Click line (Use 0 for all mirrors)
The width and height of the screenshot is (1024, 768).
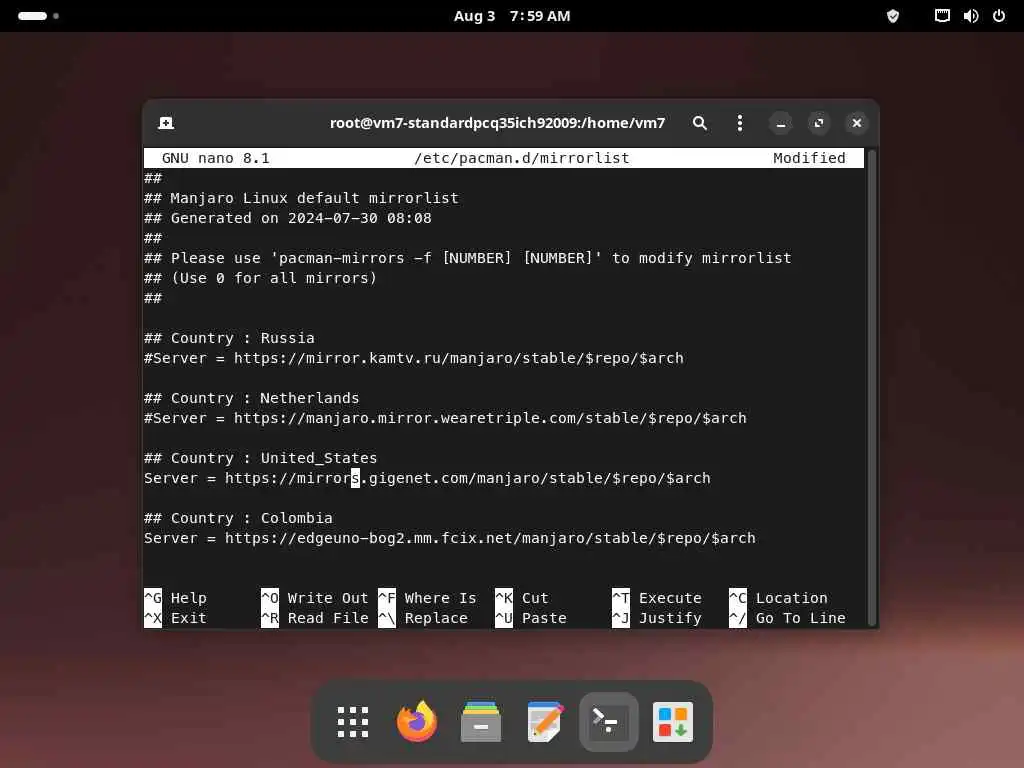[x=261, y=278]
